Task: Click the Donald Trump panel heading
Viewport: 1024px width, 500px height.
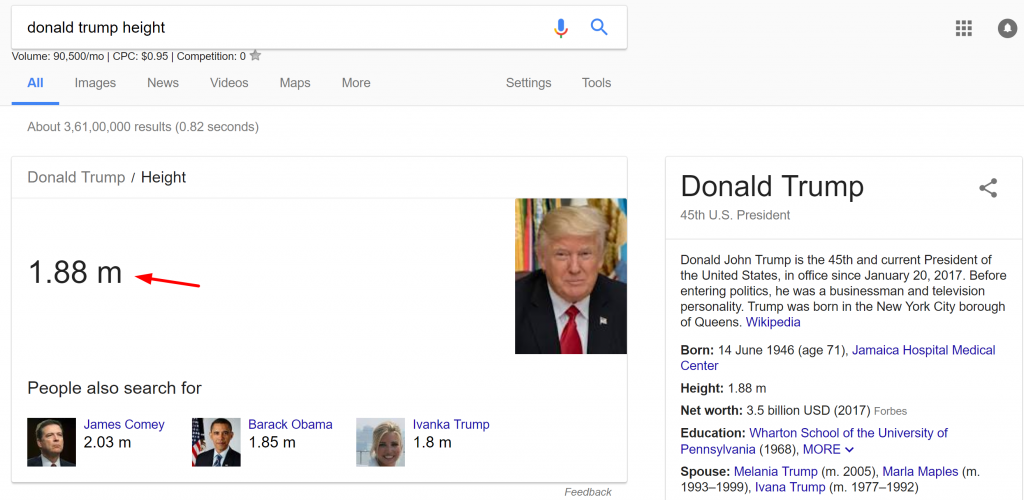Action: pos(772,187)
